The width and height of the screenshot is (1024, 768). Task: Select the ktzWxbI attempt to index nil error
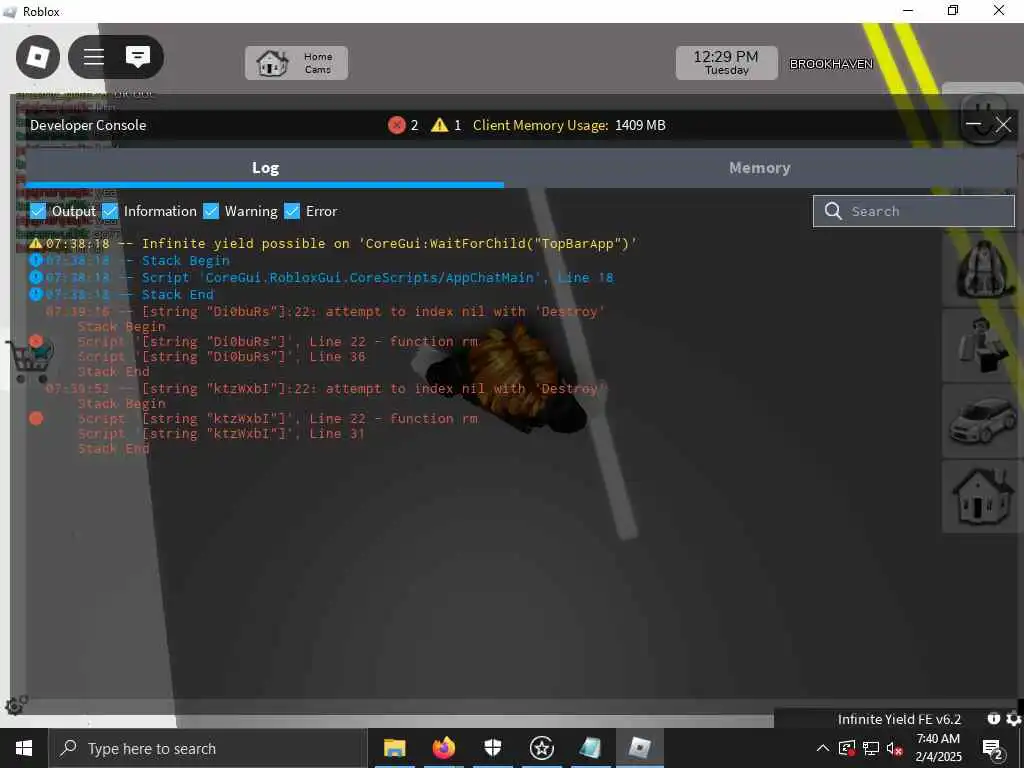click(325, 389)
